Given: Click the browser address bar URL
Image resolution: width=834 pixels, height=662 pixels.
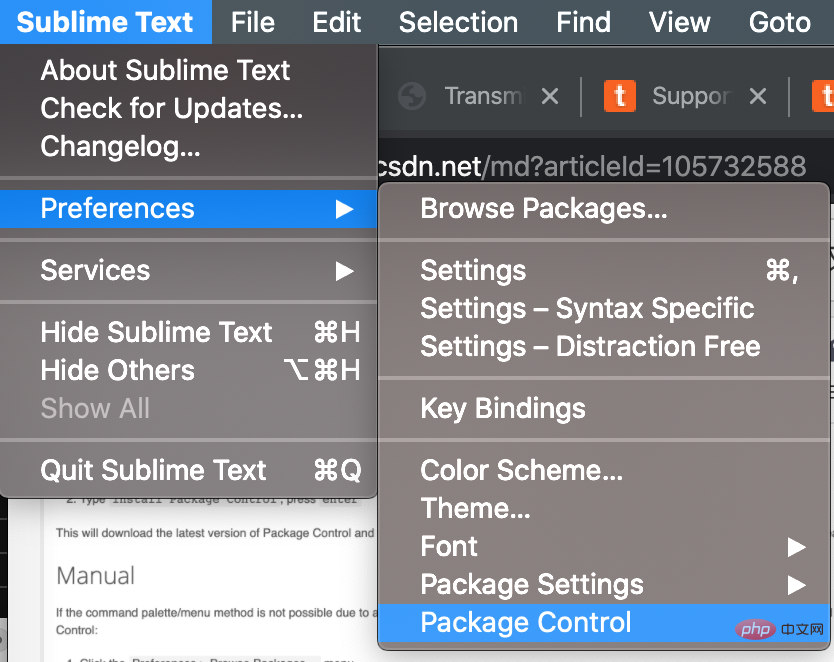Looking at the screenshot, I should pyautogui.click(x=592, y=166).
